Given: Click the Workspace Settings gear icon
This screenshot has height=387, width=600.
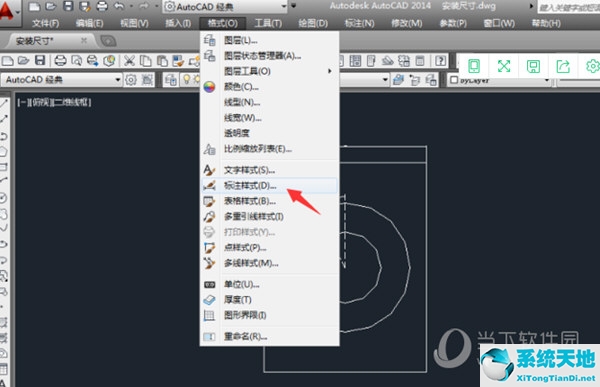Looking at the screenshot, I should [x=131, y=80].
